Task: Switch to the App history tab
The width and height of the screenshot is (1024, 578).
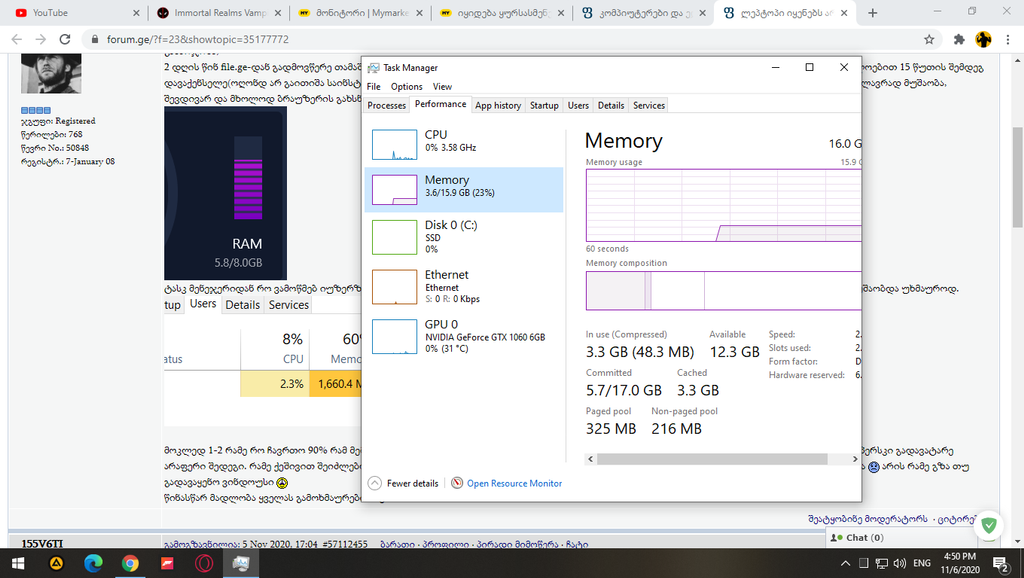Action: point(498,105)
